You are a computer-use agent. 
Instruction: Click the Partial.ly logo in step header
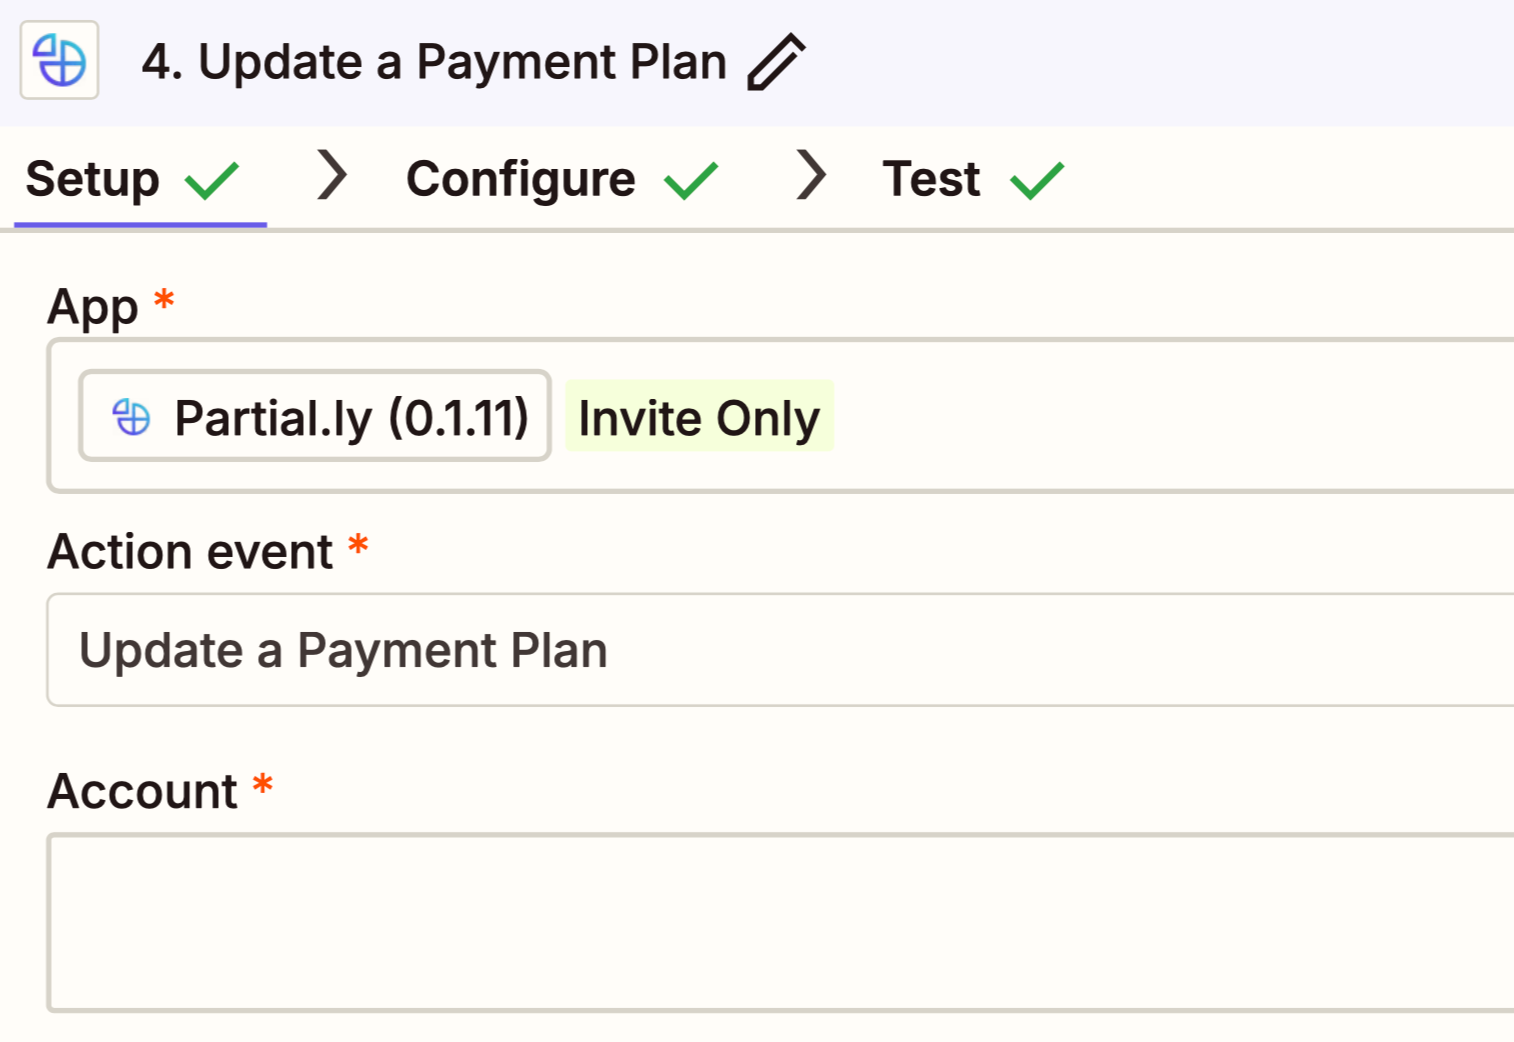click(x=60, y=60)
